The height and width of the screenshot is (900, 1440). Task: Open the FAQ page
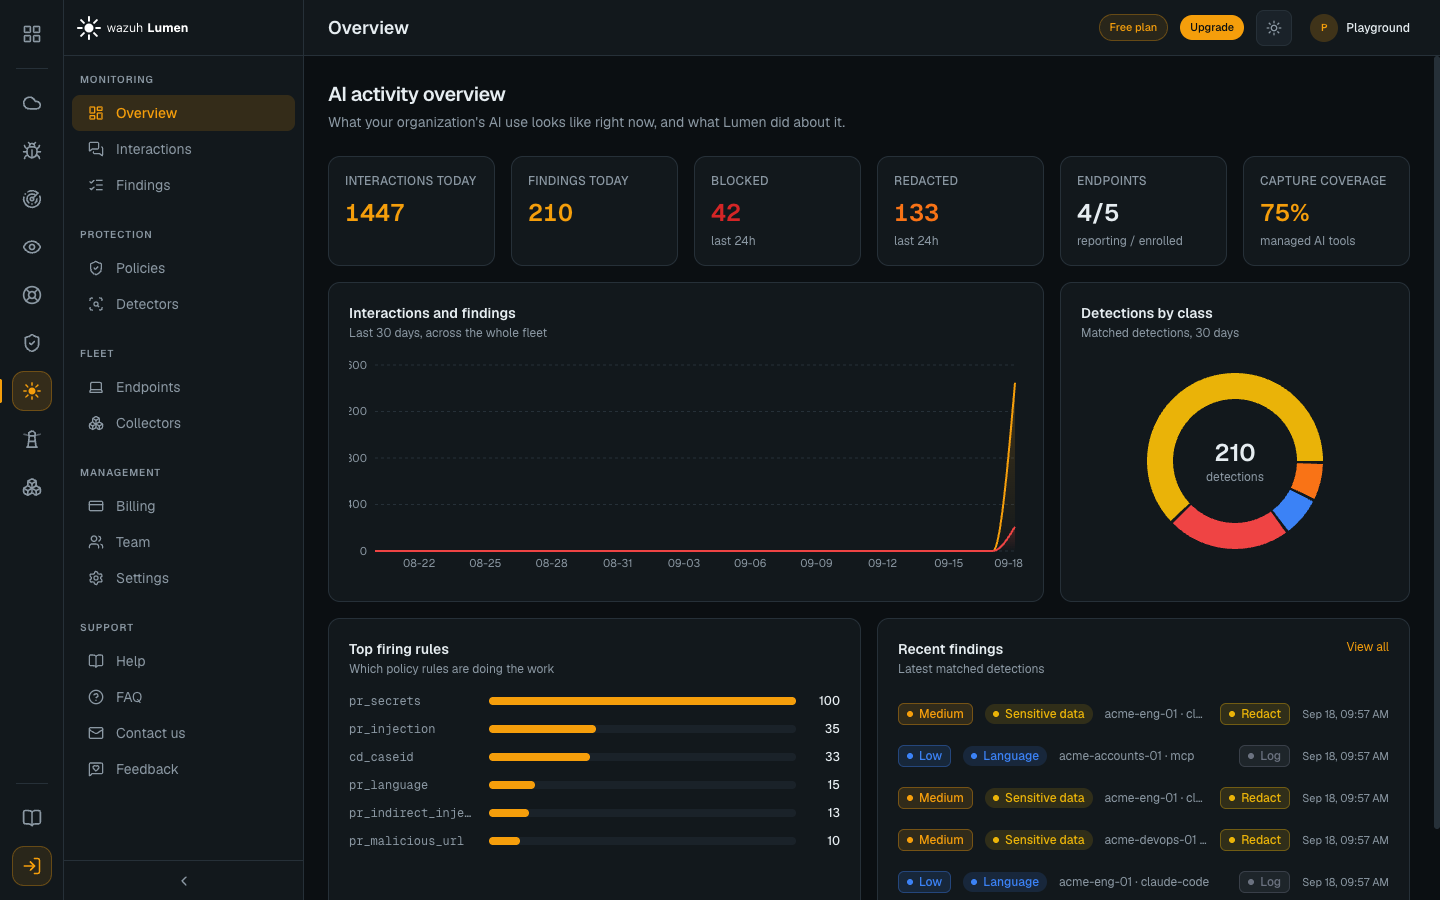(x=183, y=697)
